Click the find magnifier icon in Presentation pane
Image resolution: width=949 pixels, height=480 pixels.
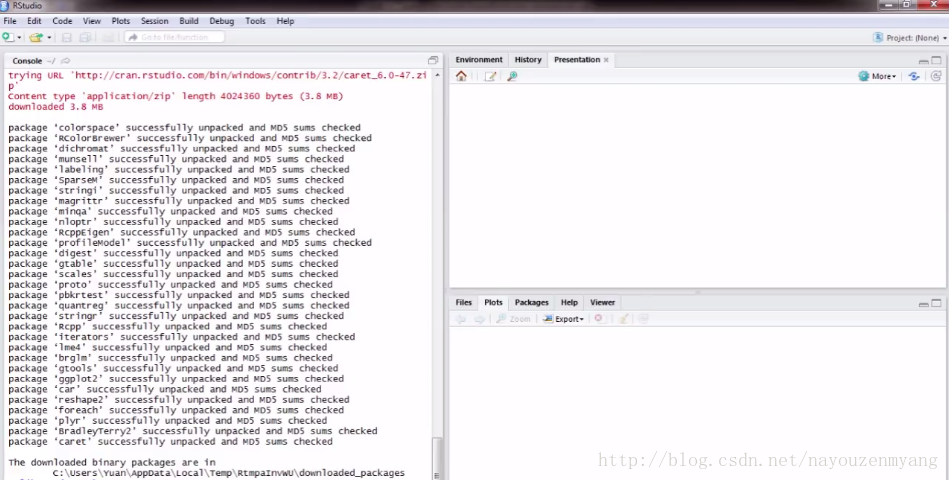[x=512, y=76]
